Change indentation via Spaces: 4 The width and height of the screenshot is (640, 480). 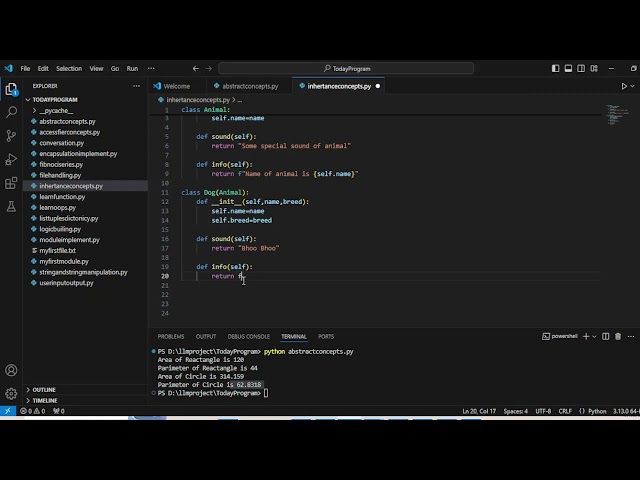[516, 411]
